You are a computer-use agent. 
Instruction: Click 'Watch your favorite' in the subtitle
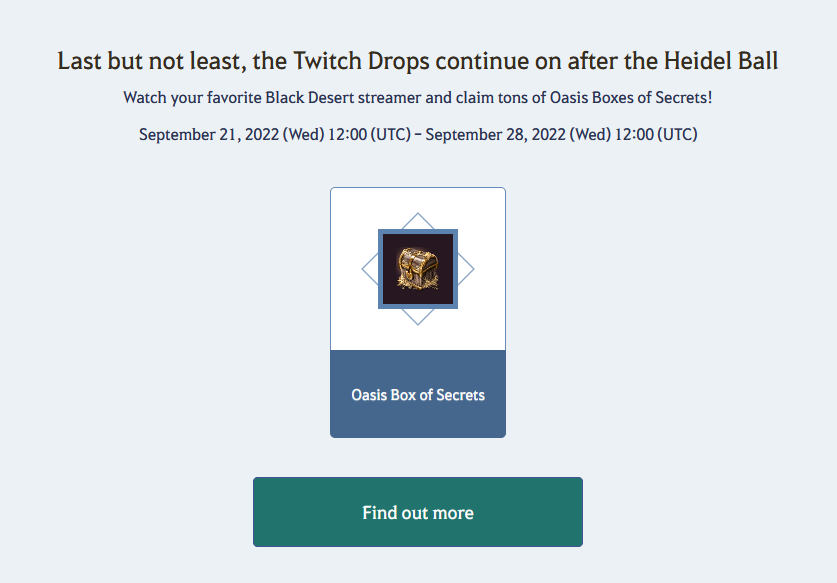tap(193, 98)
